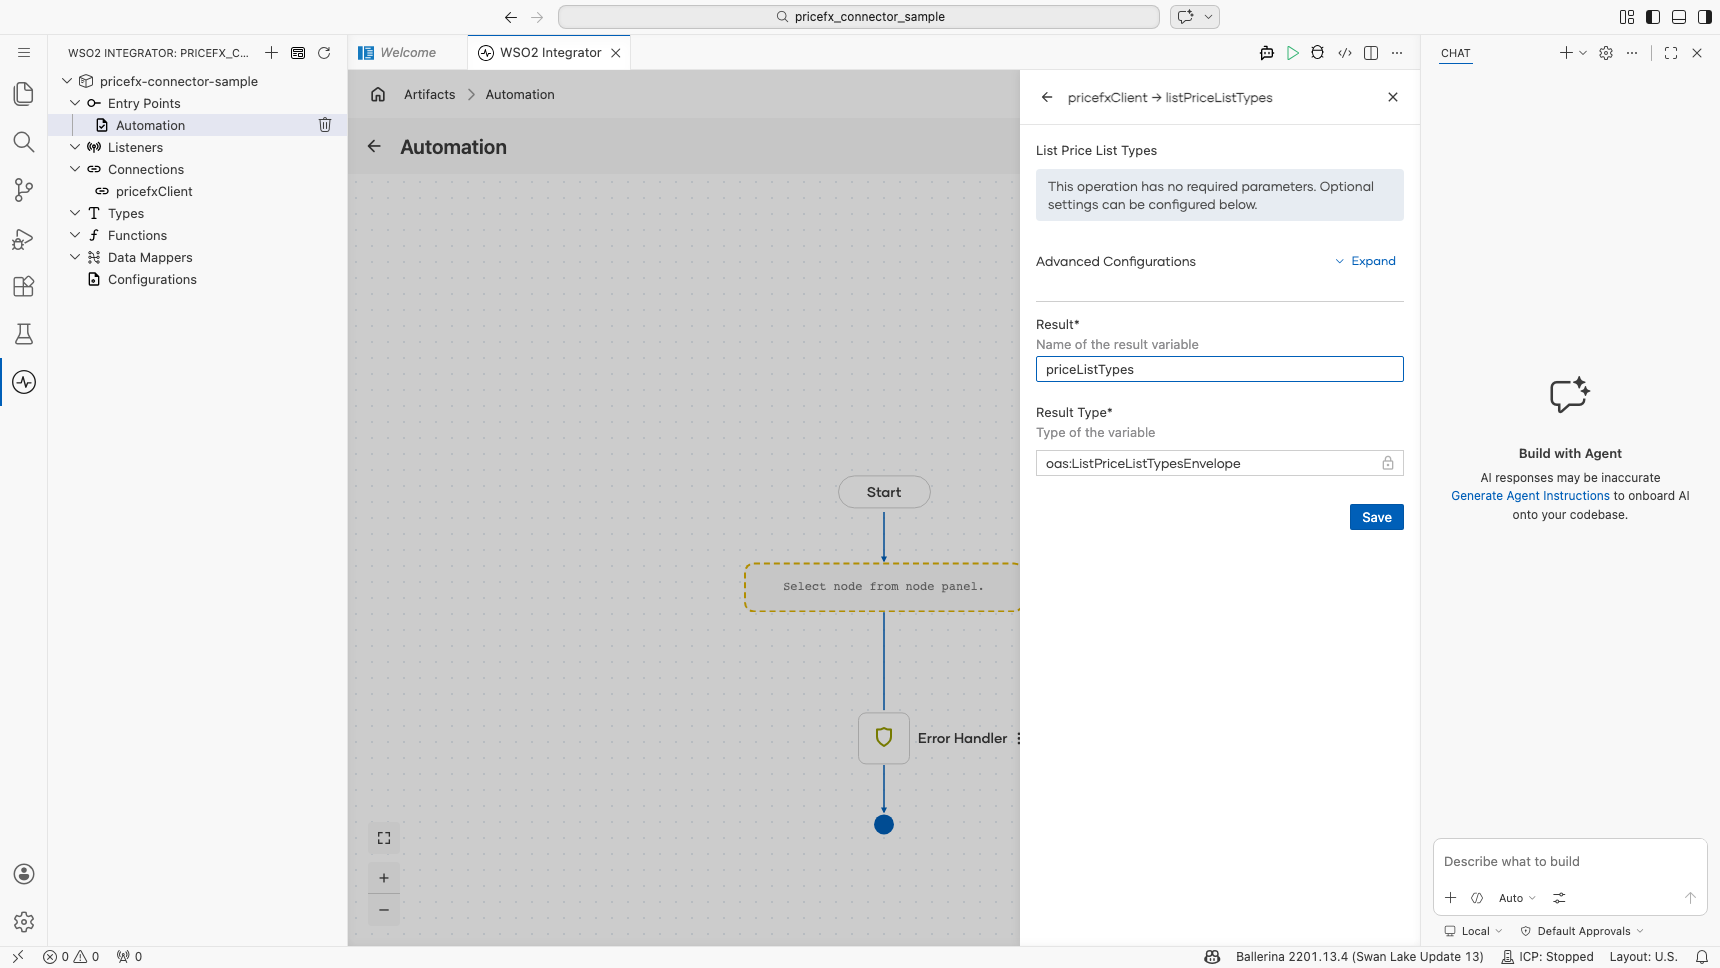Select the CHAT panel tab

[1456, 53]
